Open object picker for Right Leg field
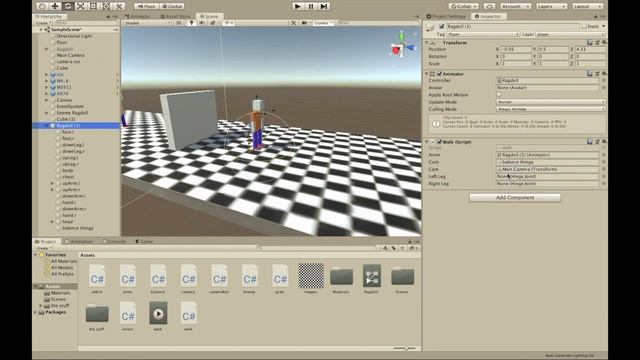The width and height of the screenshot is (640, 360). tap(604, 184)
